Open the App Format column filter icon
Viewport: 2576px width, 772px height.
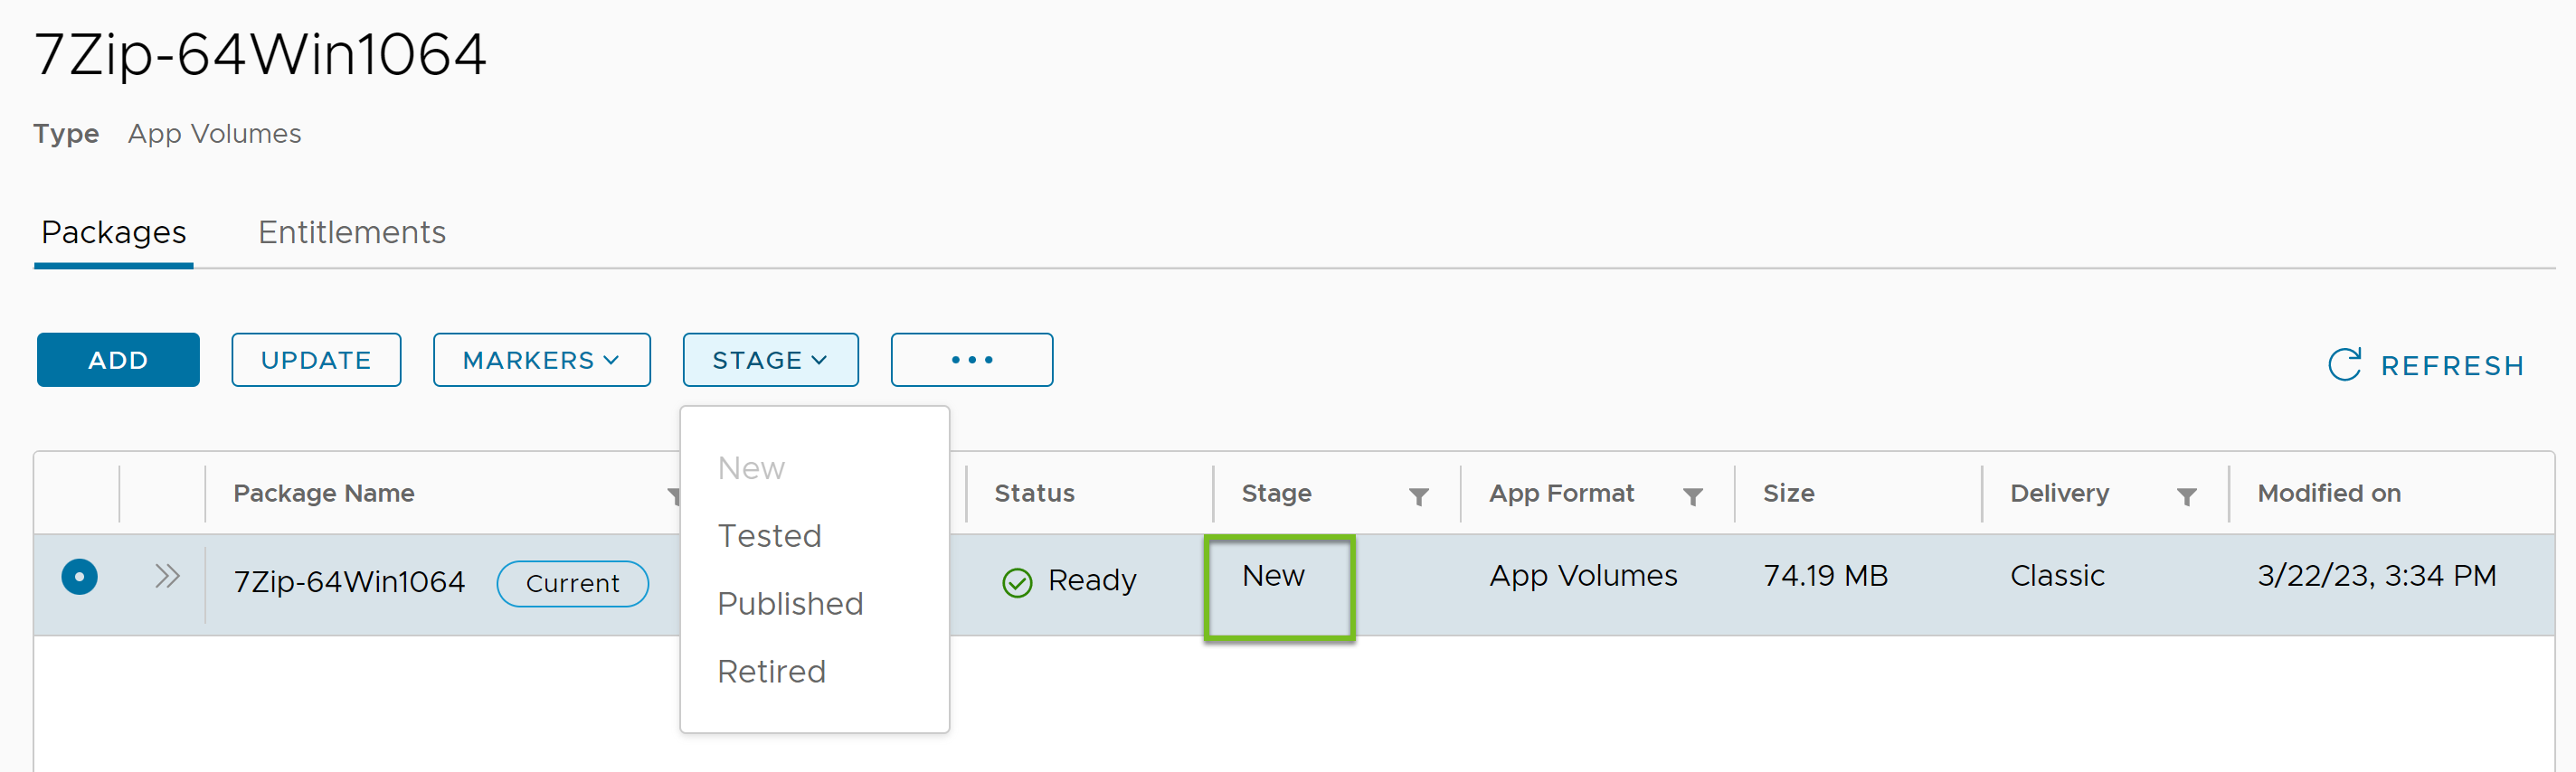point(1692,496)
